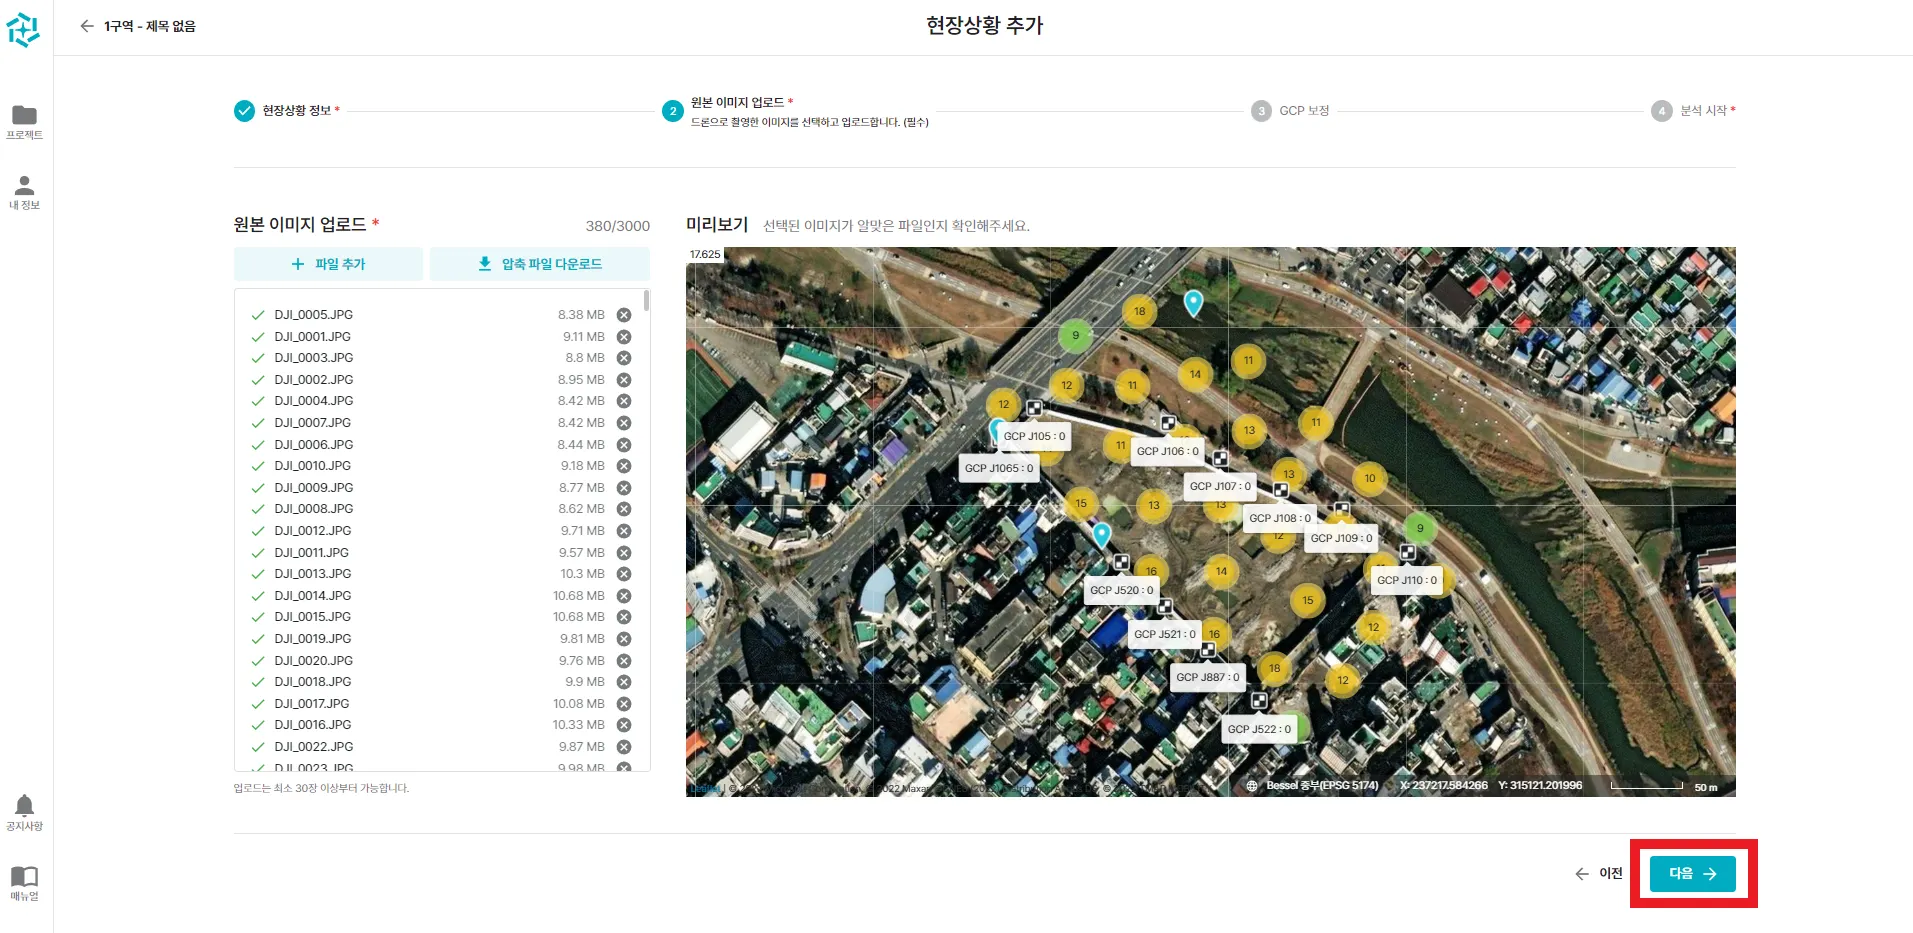Select the GCP J110 checkered marker on map
1913x933 pixels.
pos(1407,552)
